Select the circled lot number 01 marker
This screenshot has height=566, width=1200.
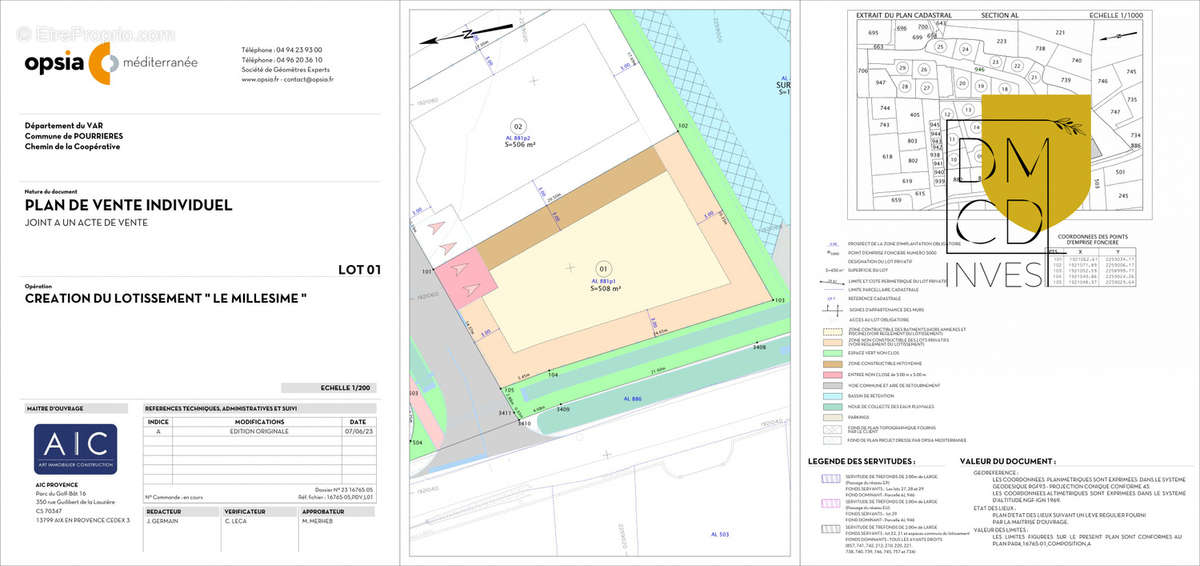[602, 269]
